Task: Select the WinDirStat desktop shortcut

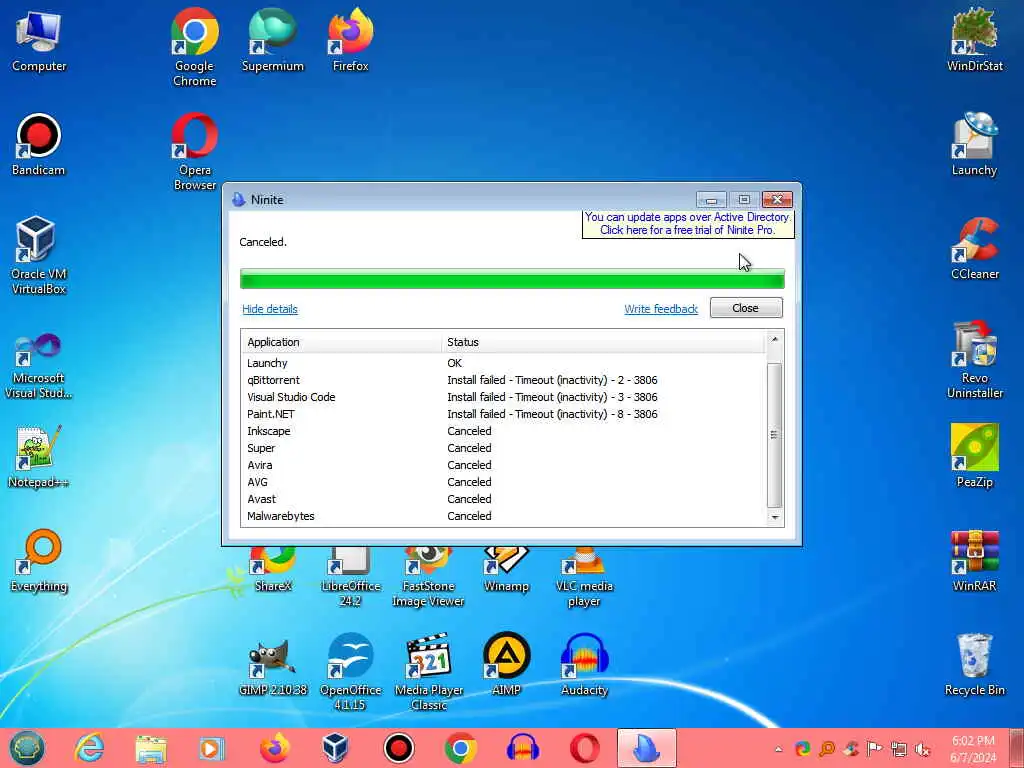Action: tap(974, 40)
